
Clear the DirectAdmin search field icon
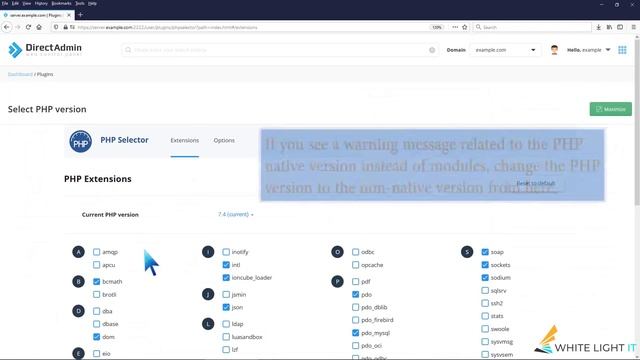[432, 50]
